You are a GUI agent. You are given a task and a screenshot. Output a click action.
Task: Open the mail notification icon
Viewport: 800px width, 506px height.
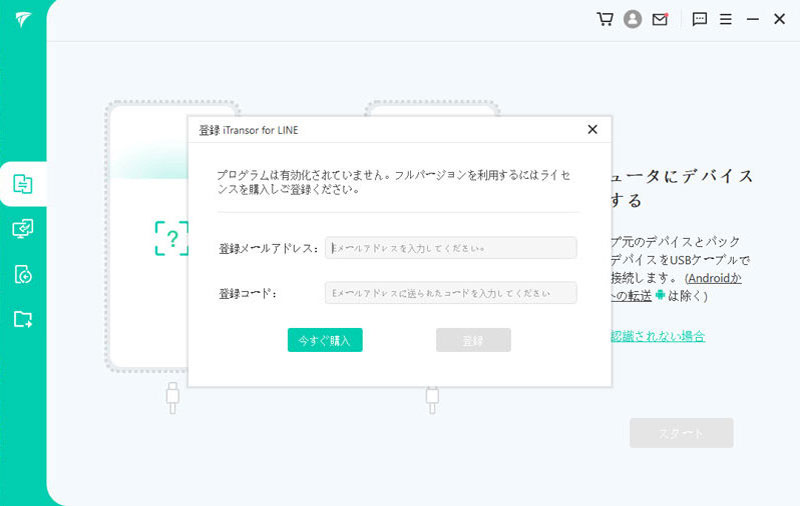(660, 19)
